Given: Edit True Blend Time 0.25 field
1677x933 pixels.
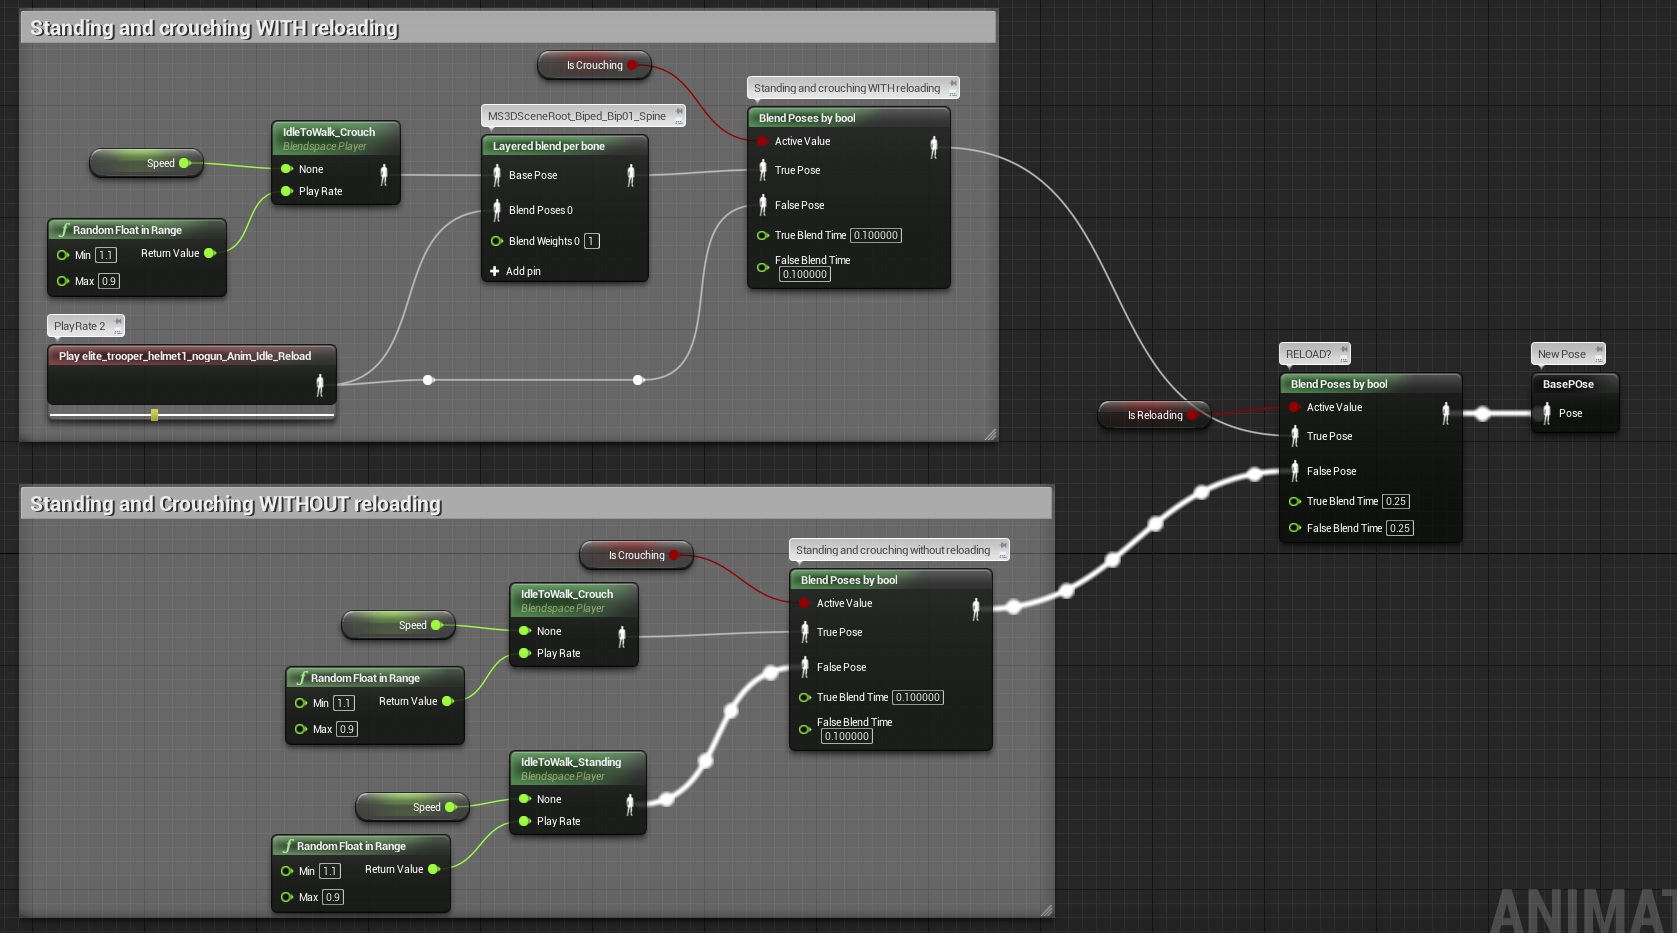Looking at the screenshot, I should [1396, 501].
